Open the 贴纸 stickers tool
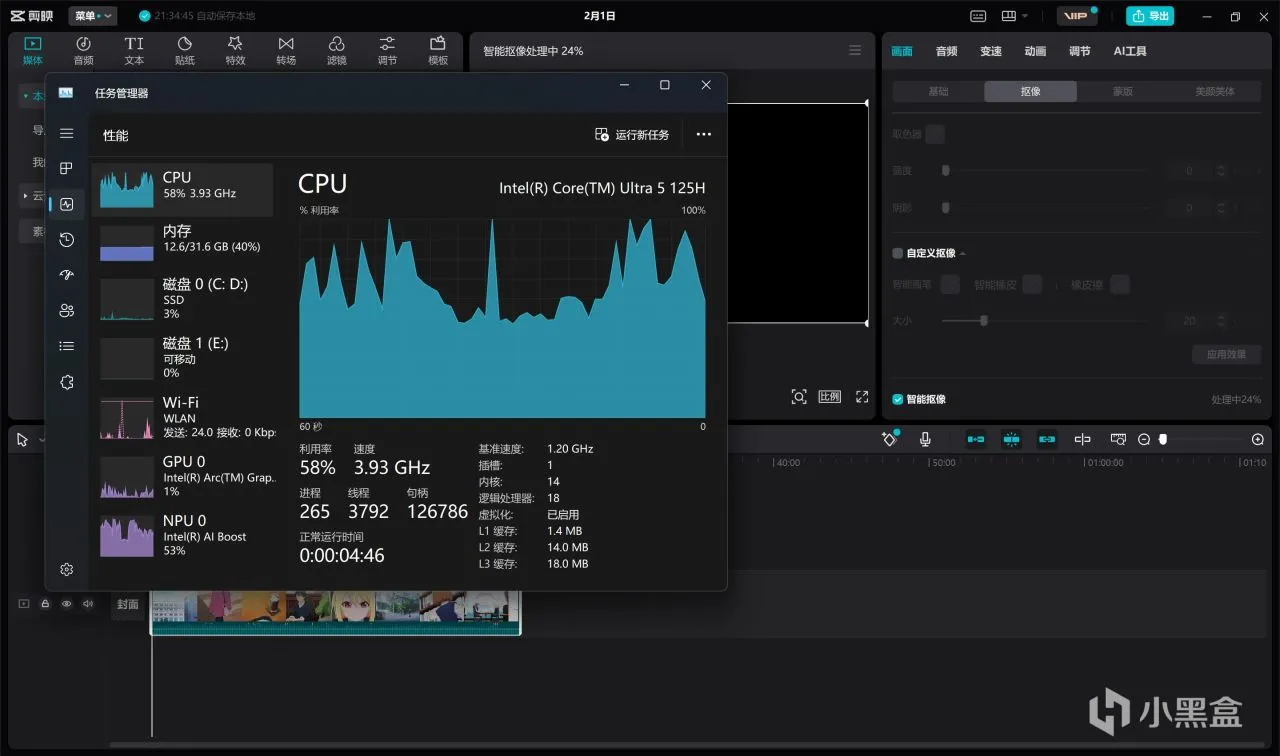The image size is (1280, 756). click(185, 51)
